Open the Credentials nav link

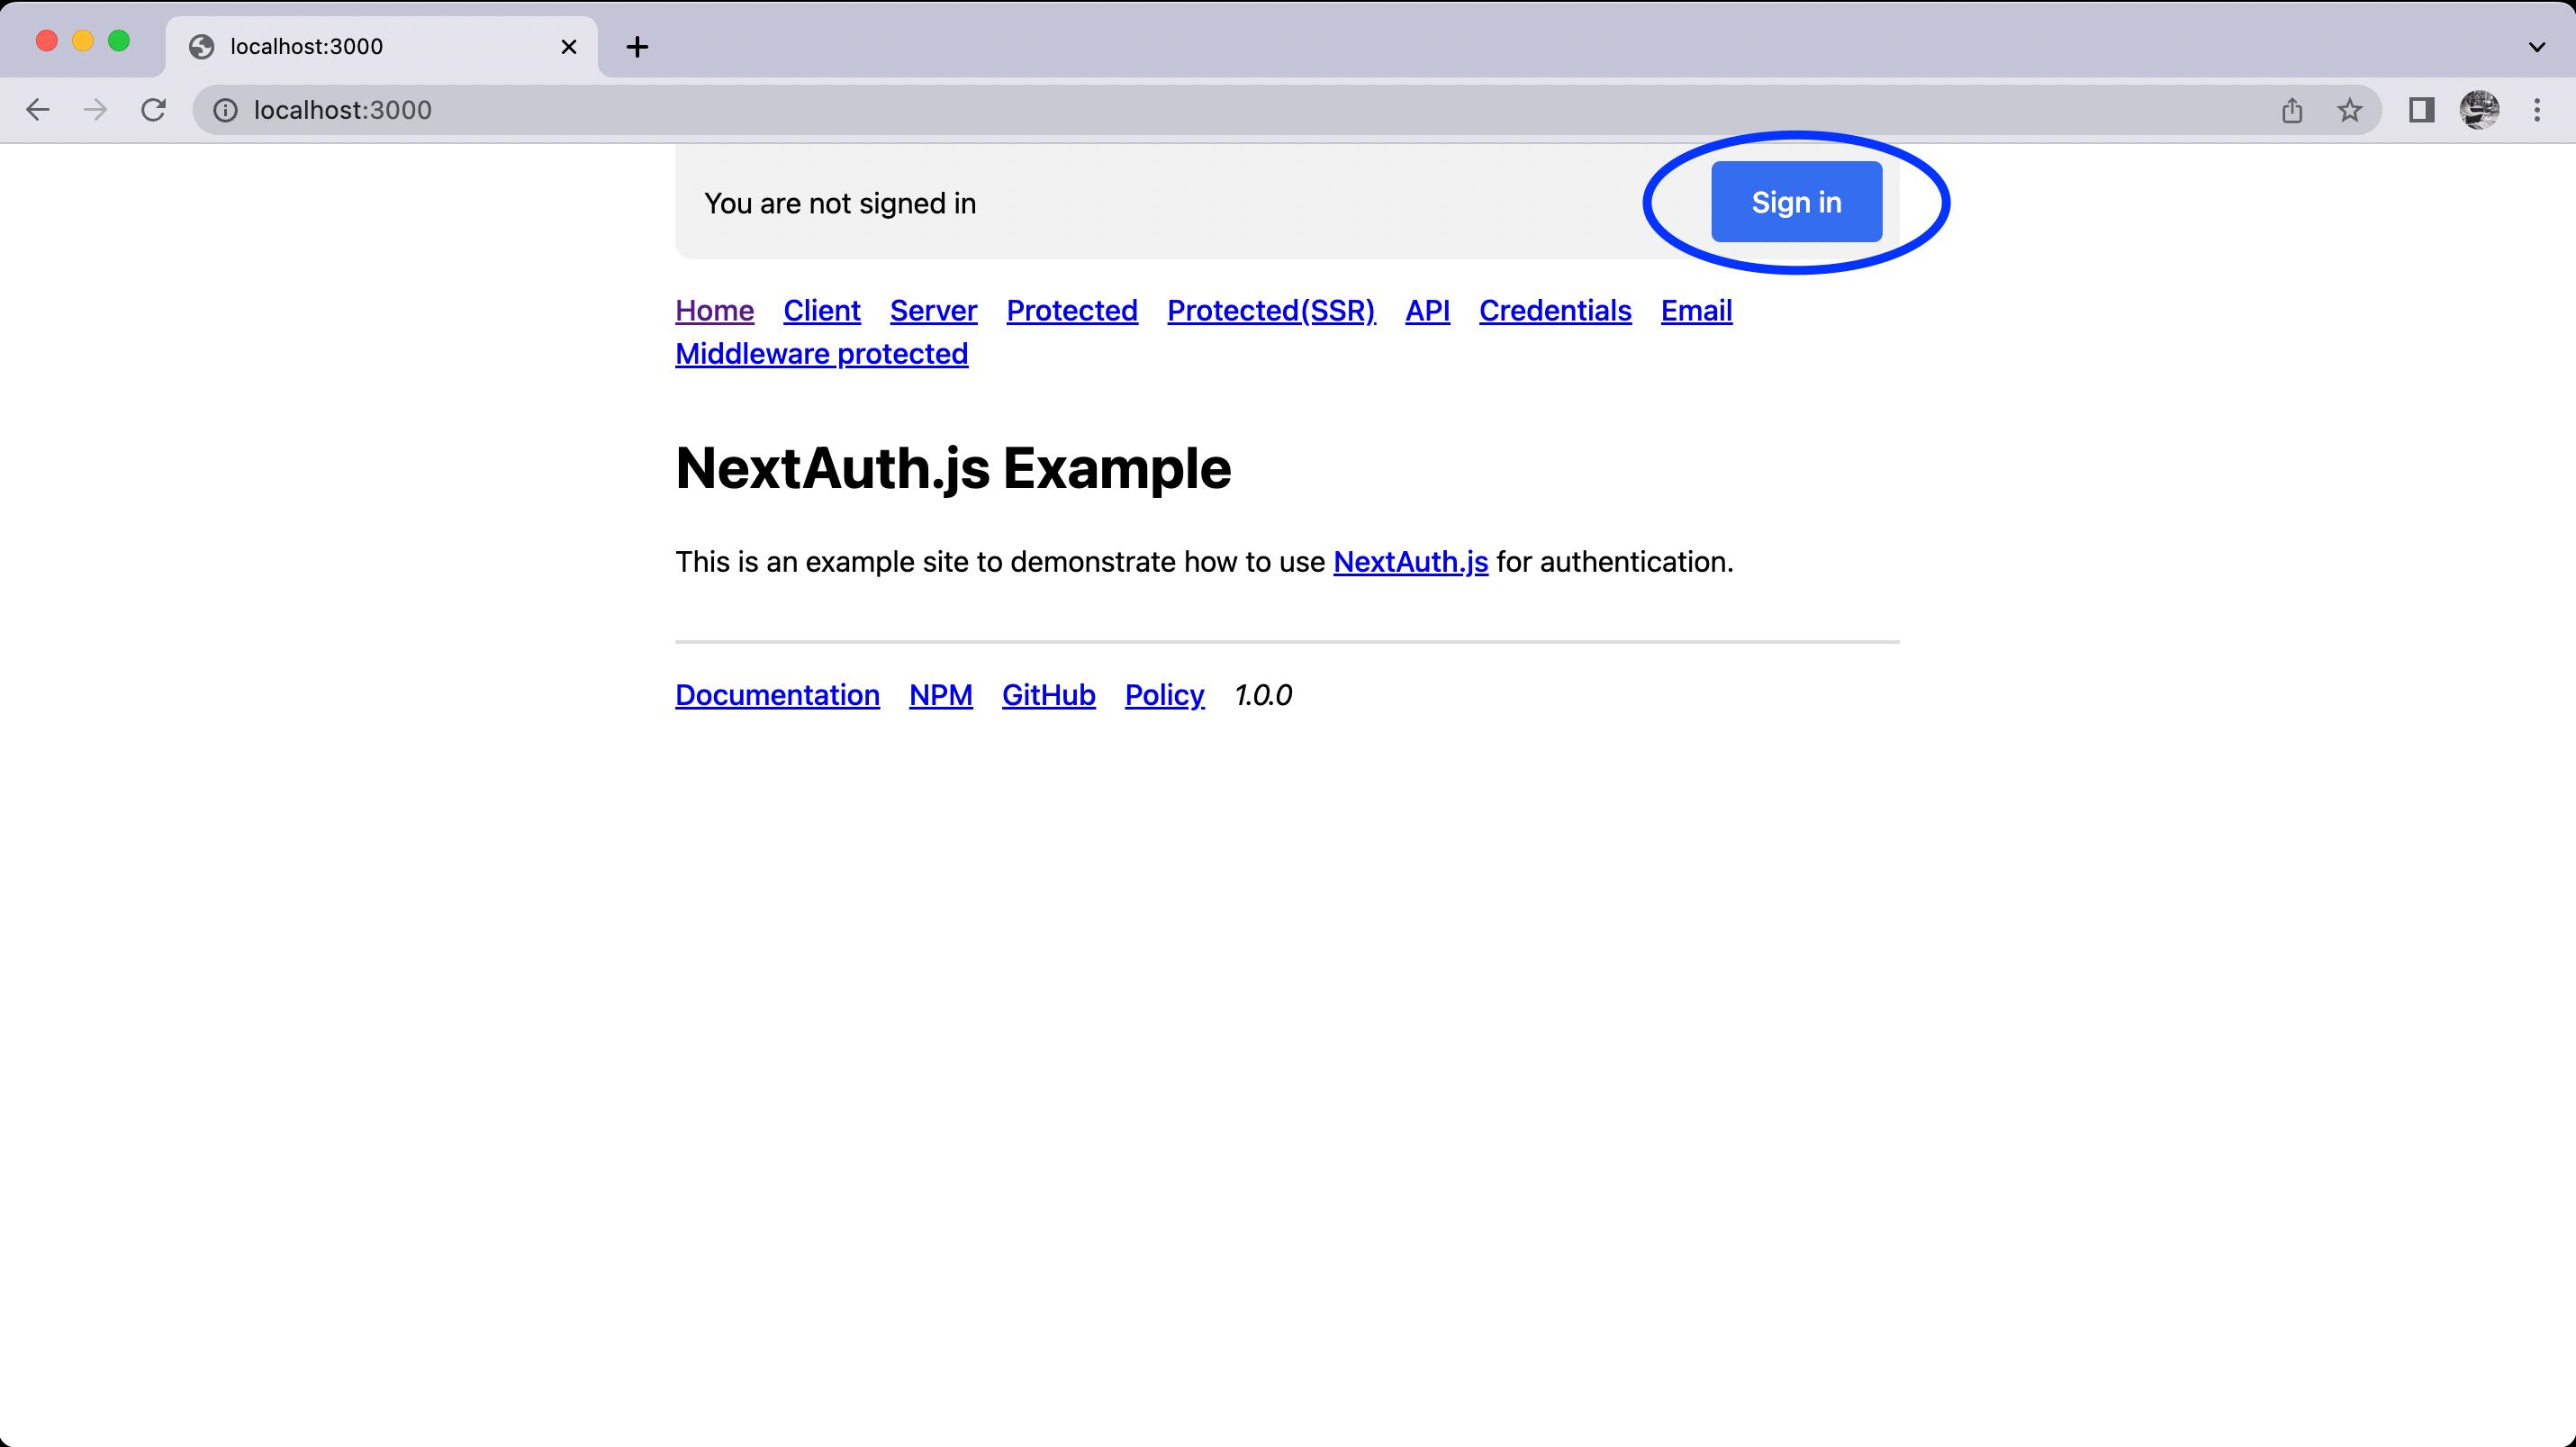tap(1555, 311)
